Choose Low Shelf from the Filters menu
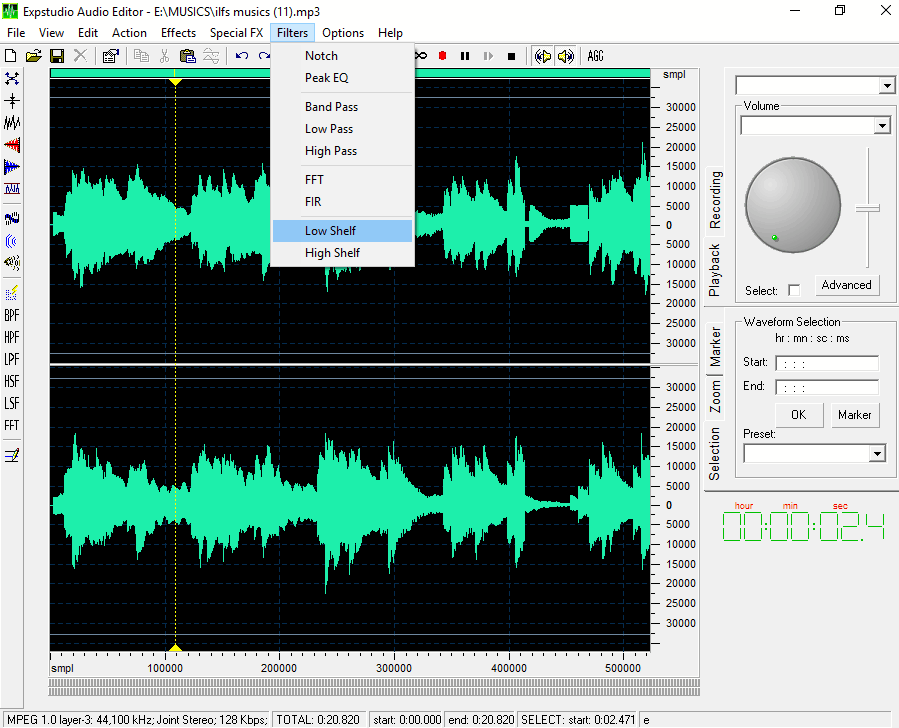The width and height of the screenshot is (899, 728). point(342,230)
